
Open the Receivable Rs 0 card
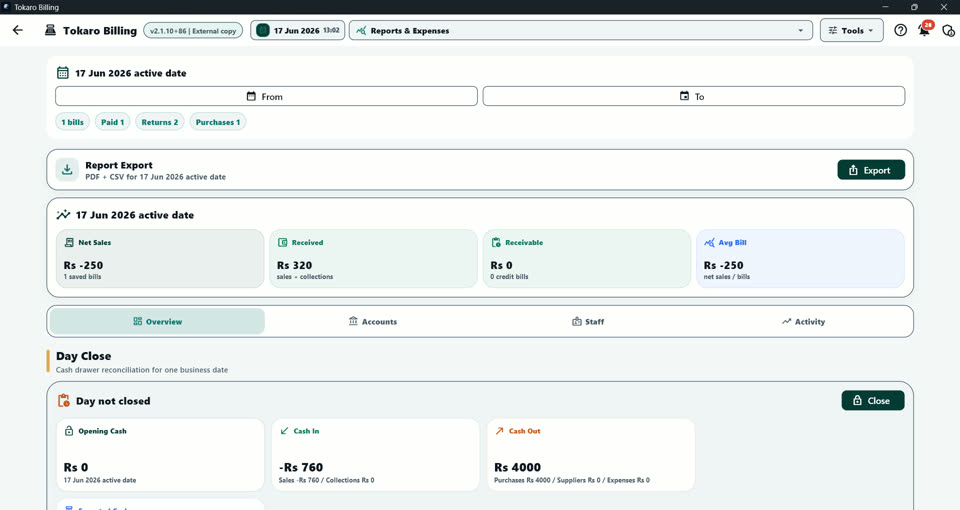(587, 258)
